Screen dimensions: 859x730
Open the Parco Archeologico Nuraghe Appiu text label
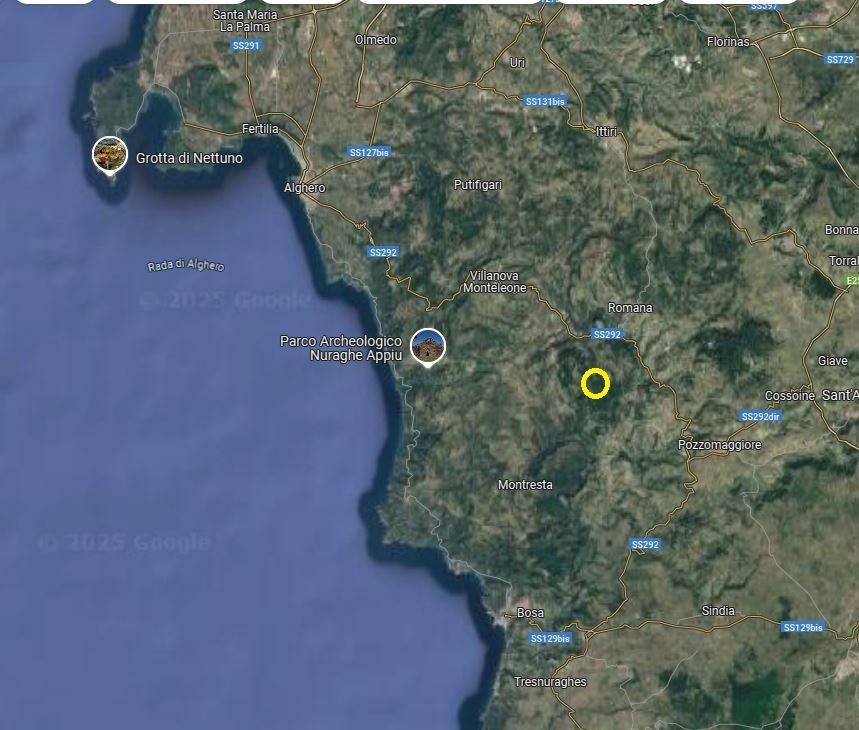[341, 348]
